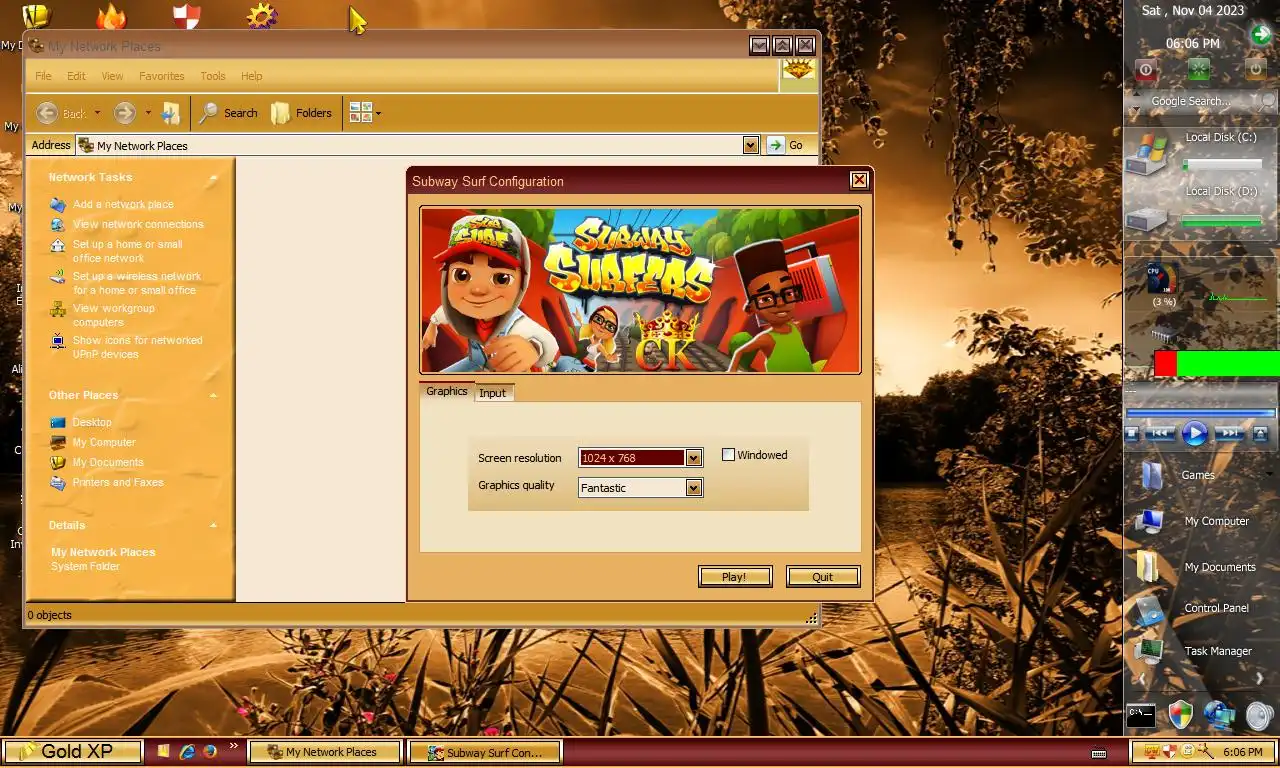
Task: Open the File menu
Action: click(x=43, y=76)
